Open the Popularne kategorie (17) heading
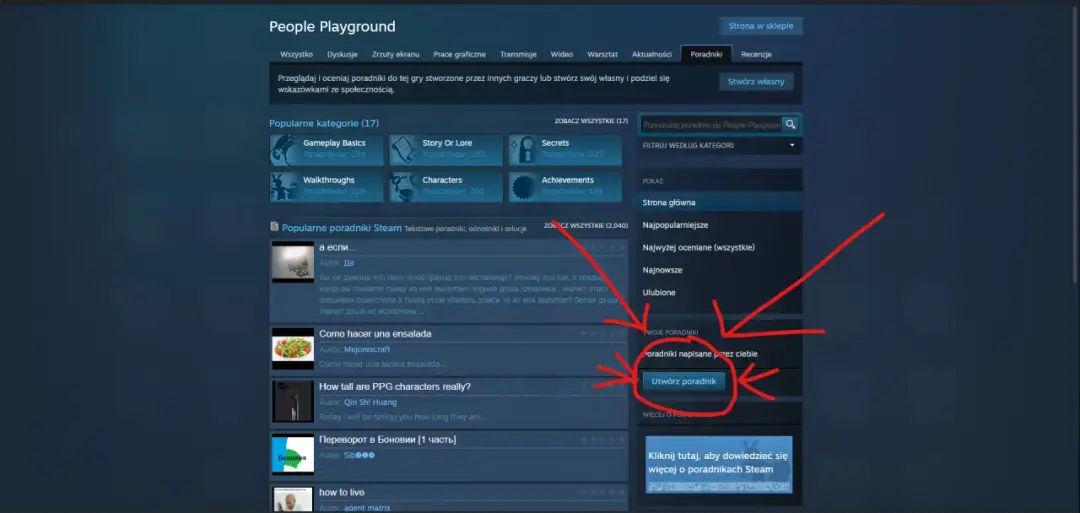The width and height of the screenshot is (1080, 513). (324, 123)
